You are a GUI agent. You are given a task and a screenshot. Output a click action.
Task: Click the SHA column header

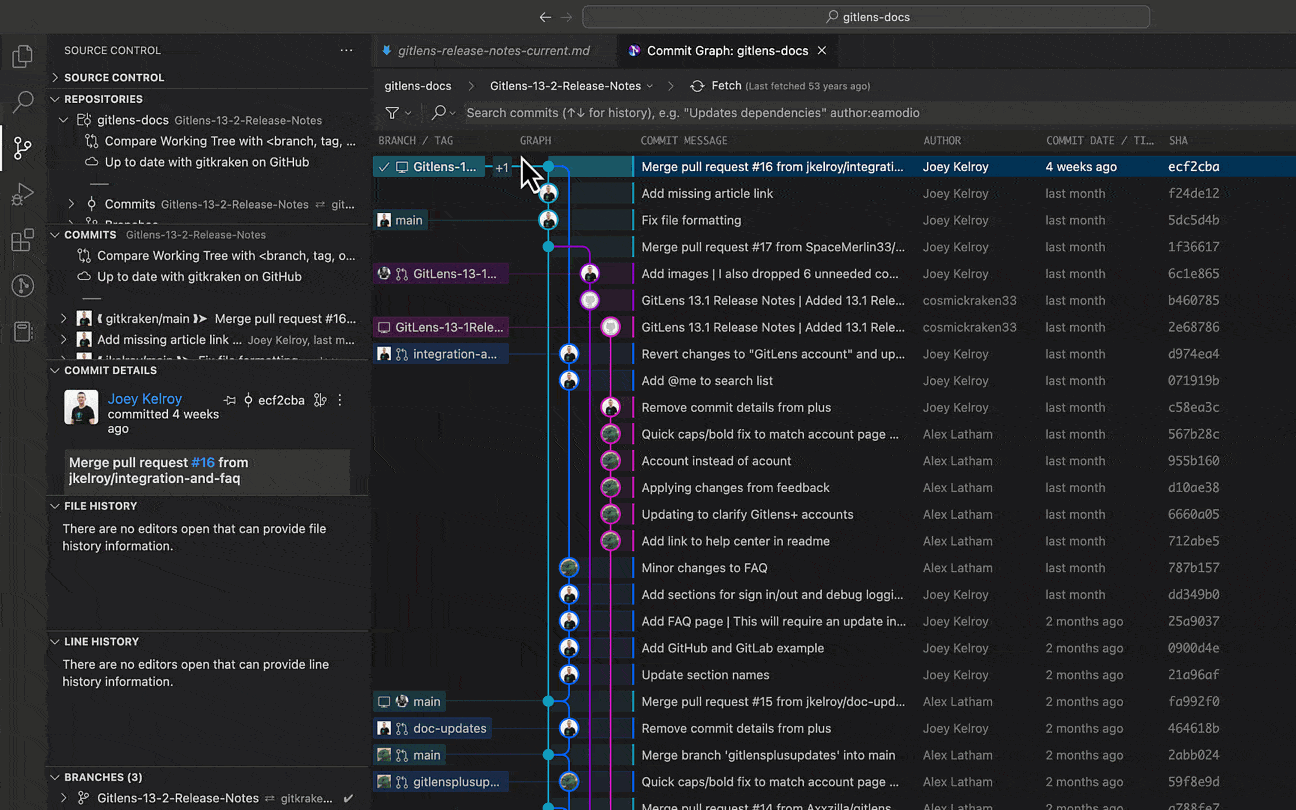pyautogui.click(x=1178, y=141)
